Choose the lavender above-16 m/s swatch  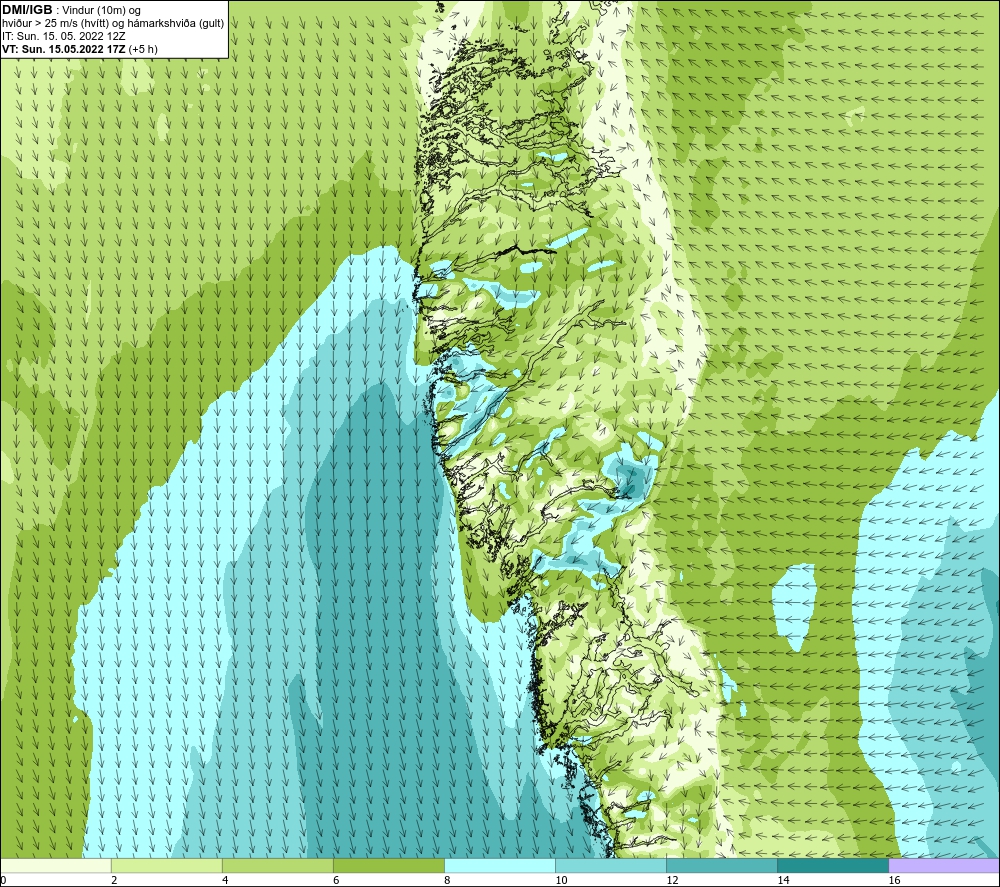point(944,865)
